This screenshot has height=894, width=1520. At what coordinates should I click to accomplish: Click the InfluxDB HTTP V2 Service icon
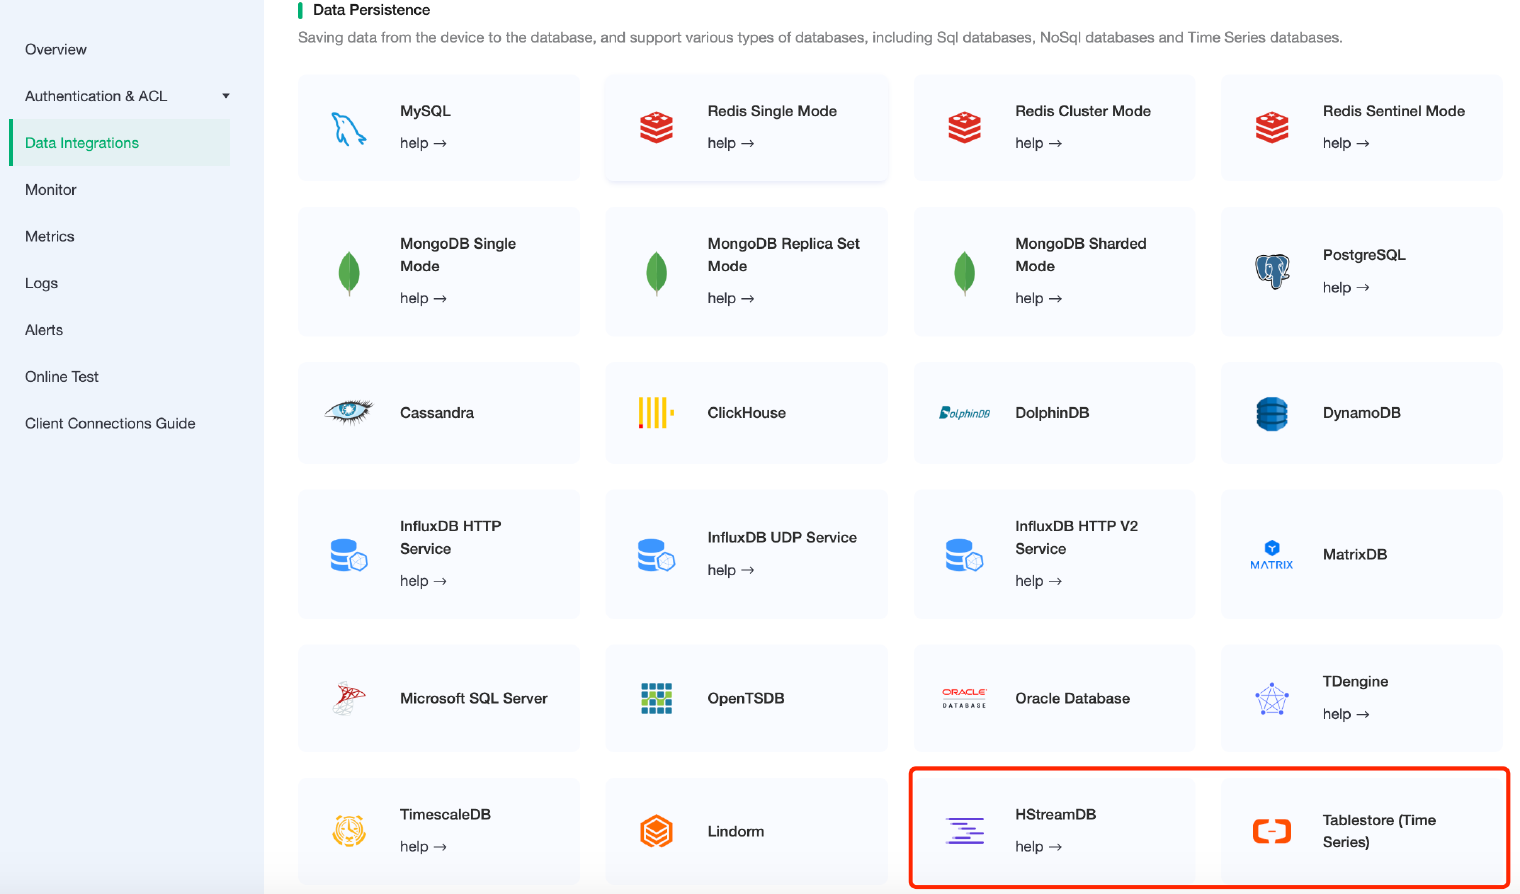pyautogui.click(x=964, y=555)
